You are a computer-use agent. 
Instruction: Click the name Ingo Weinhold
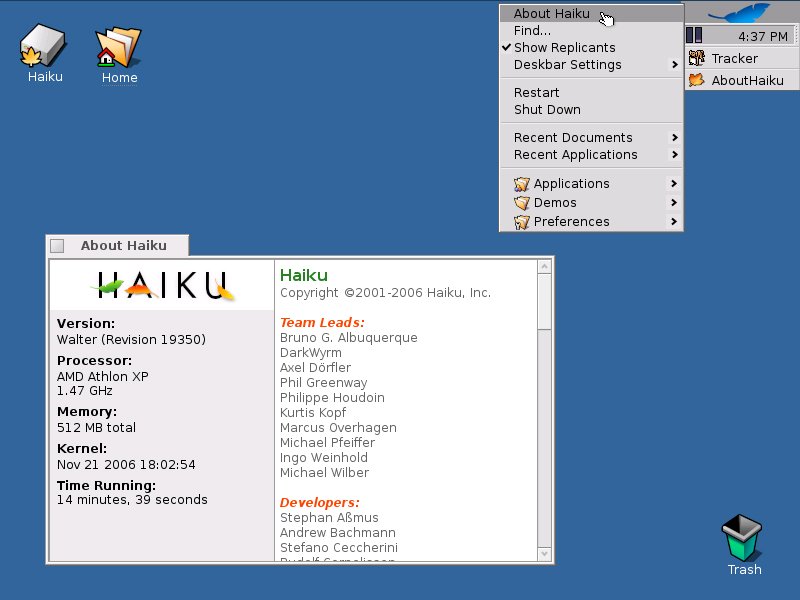(323, 458)
